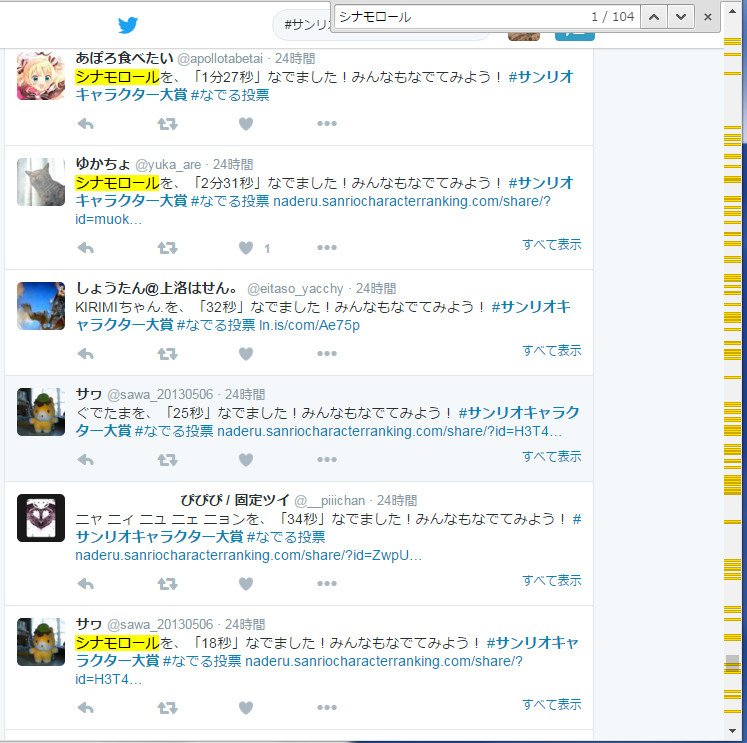The image size is (747, 743).
Task: Open @yuka_are handle
Action: 168,165
